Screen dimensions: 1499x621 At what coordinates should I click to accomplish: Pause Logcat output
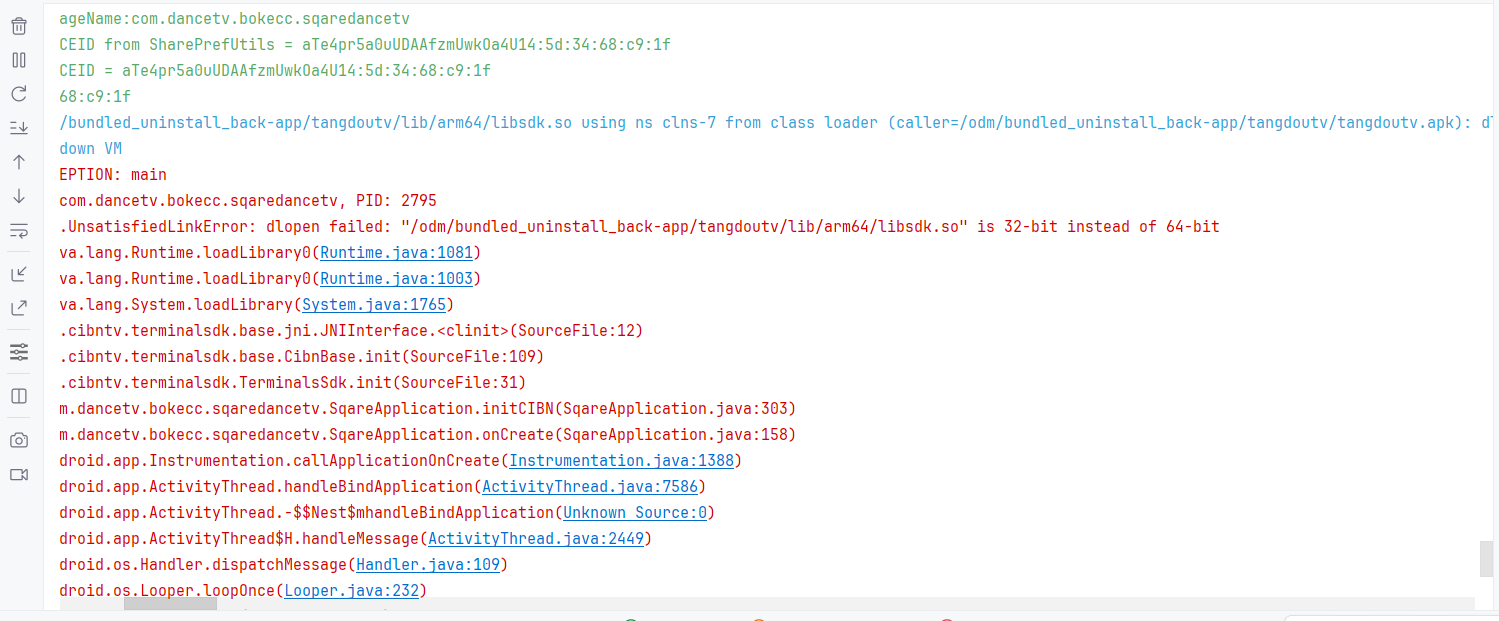(x=18, y=60)
